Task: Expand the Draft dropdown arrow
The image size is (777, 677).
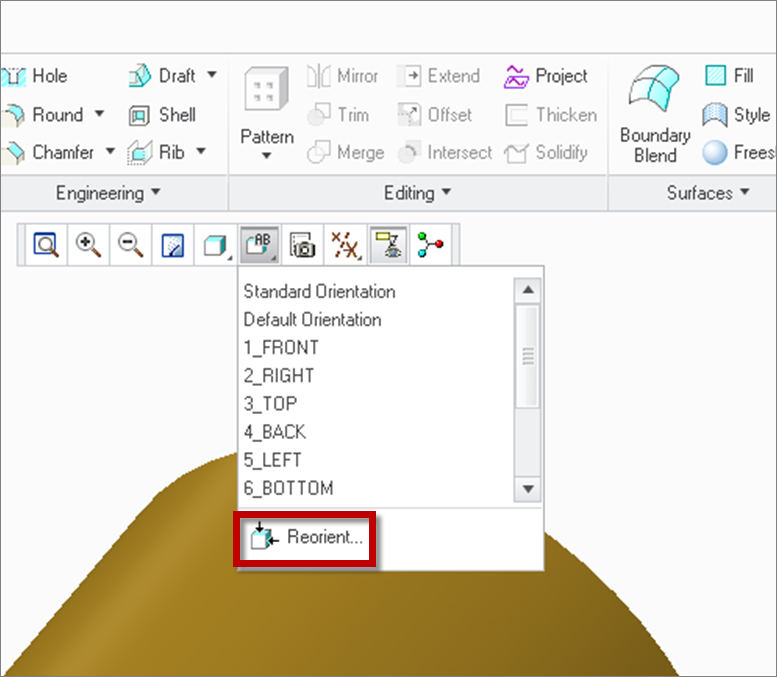Action: click(212, 75)
